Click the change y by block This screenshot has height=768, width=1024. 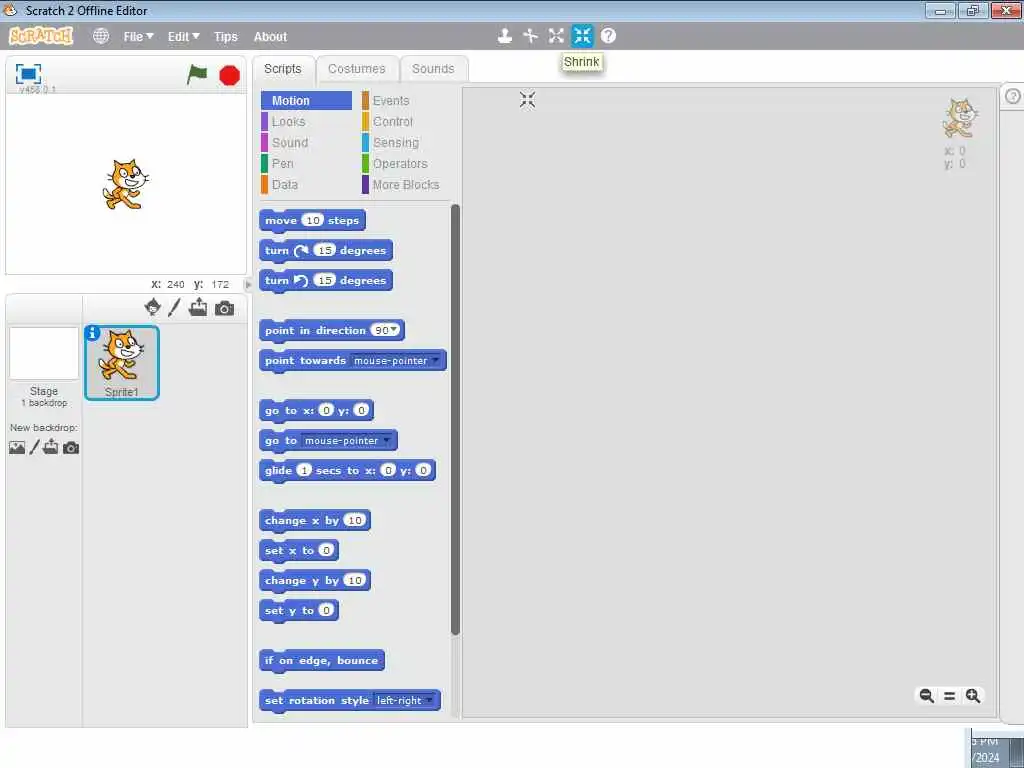pyautogui.click(x=315, y=581)
